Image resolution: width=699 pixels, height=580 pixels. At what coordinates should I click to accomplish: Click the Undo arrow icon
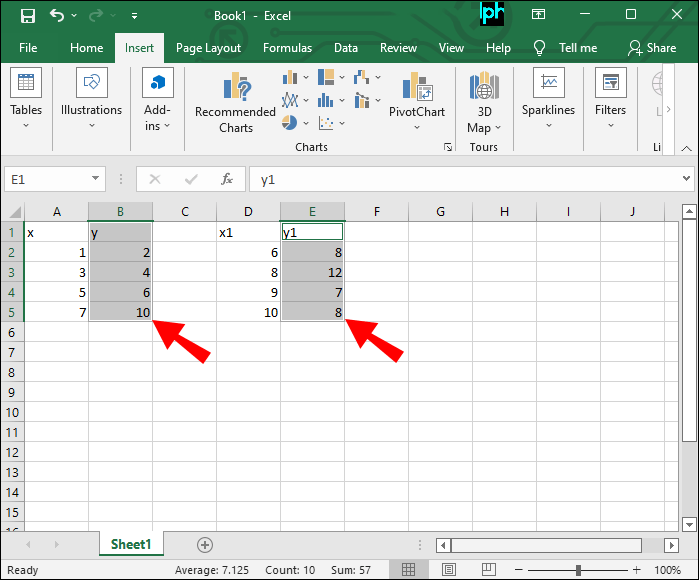[x=57, y=16]
